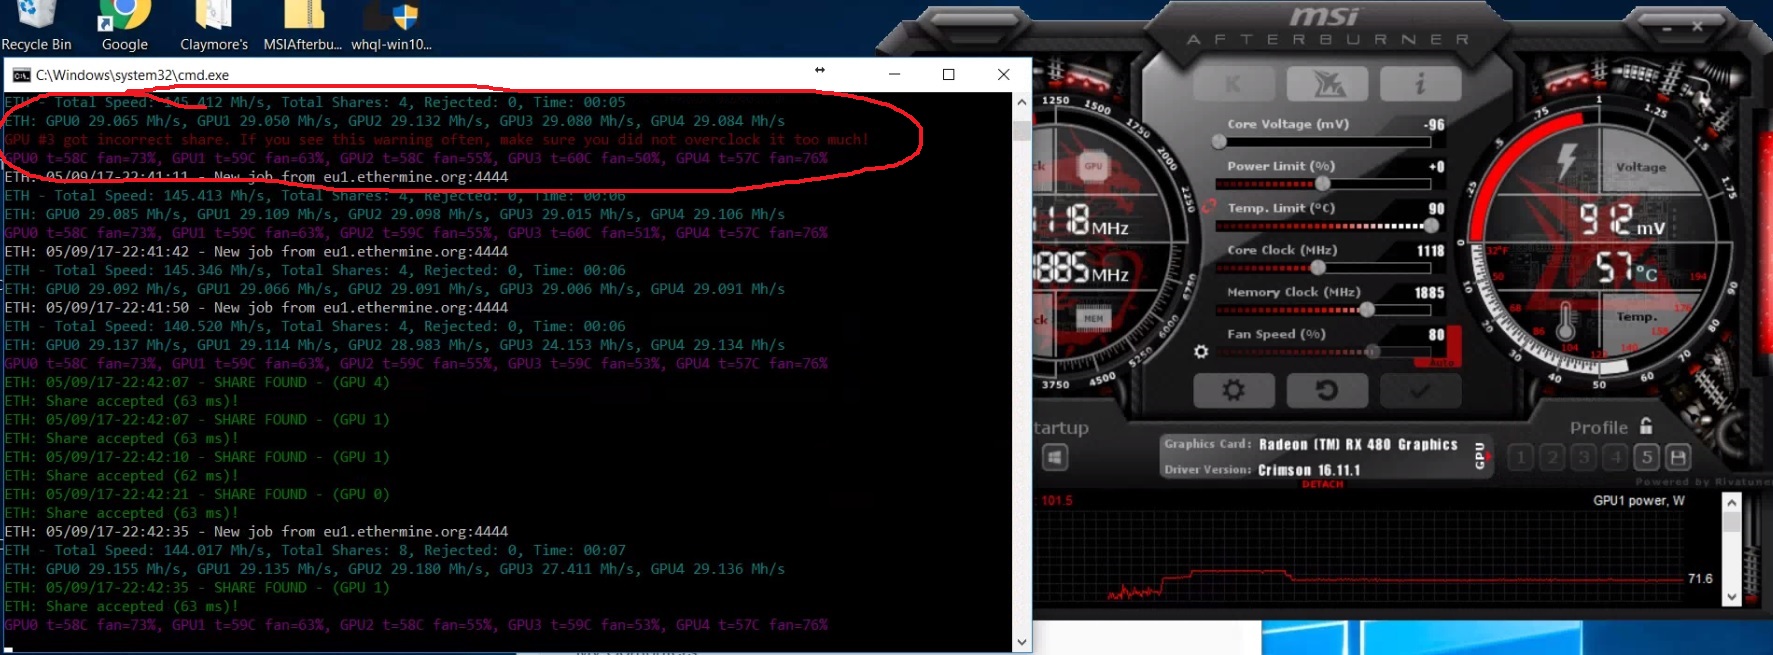
Task: Select profile slot 3
Action: click(1583, 458)
